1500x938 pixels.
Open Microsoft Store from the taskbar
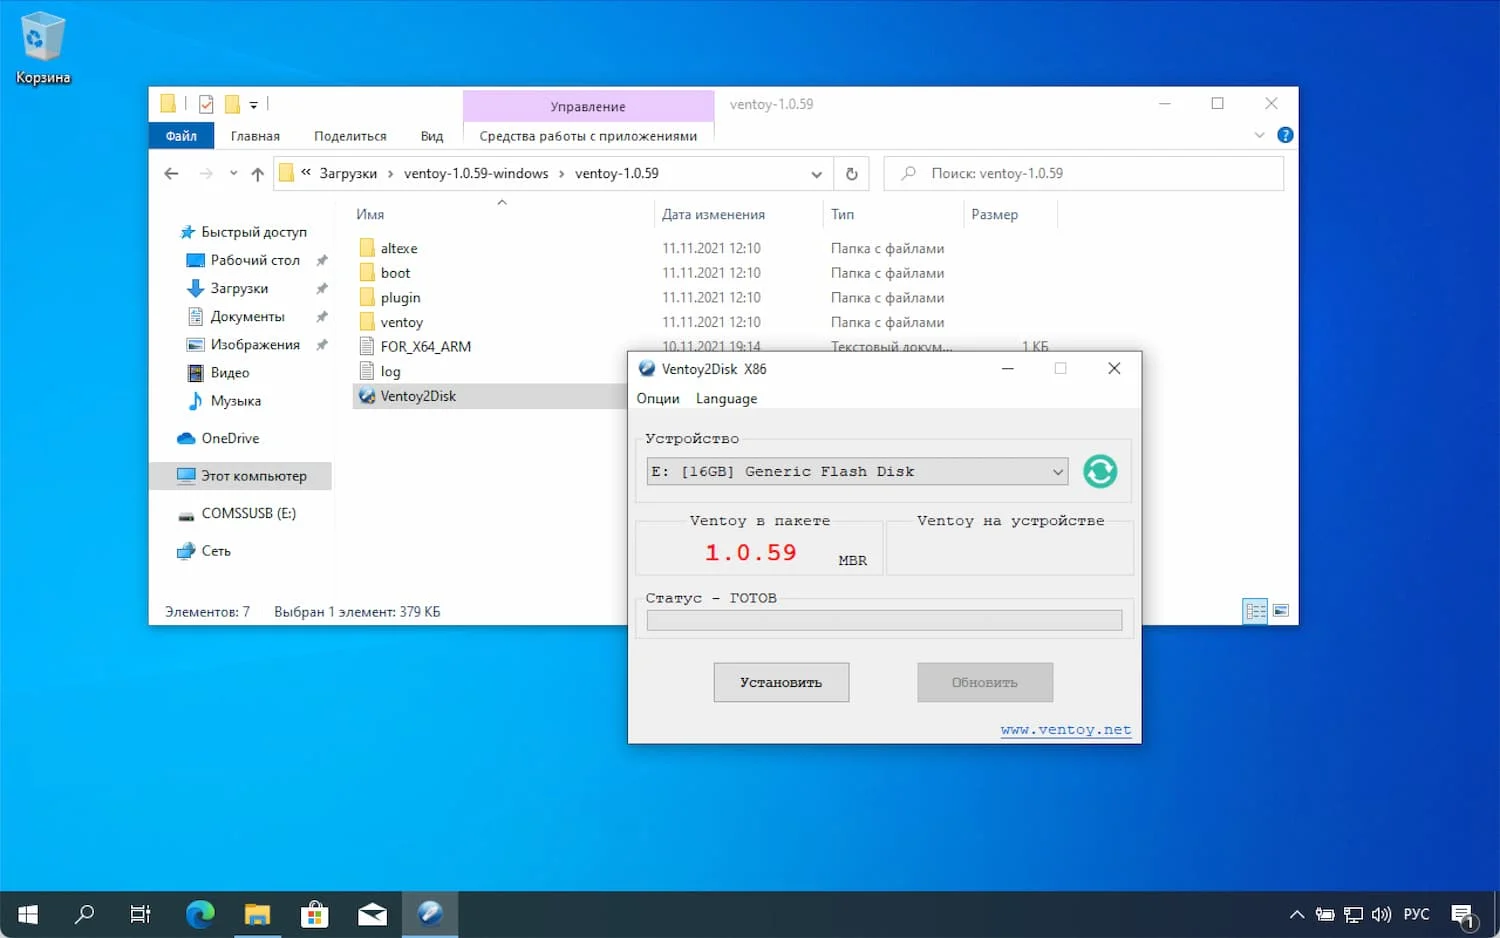pyautogui.click(x=315, y=914)
